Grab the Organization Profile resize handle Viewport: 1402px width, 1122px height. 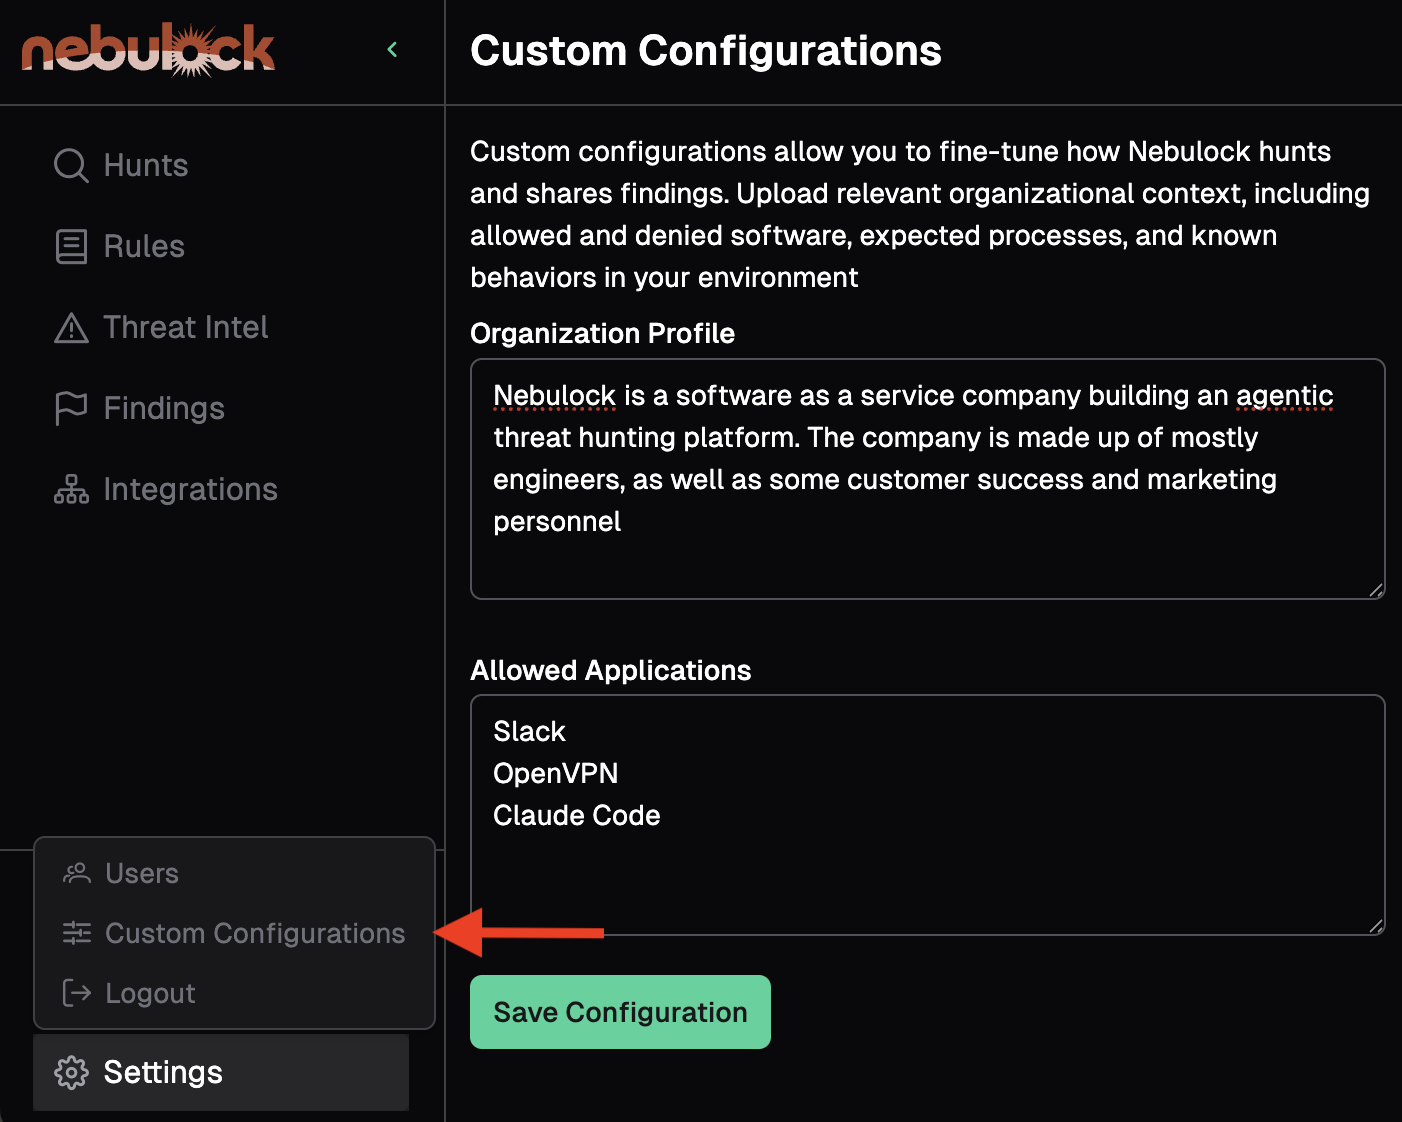tap(1376, 590)
